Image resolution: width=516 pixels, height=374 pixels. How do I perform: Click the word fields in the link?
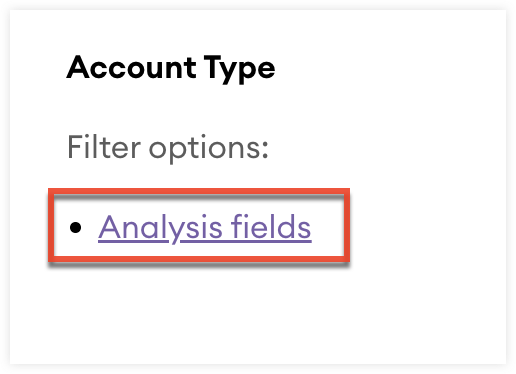pyautogui.click(x=271, y=227)
